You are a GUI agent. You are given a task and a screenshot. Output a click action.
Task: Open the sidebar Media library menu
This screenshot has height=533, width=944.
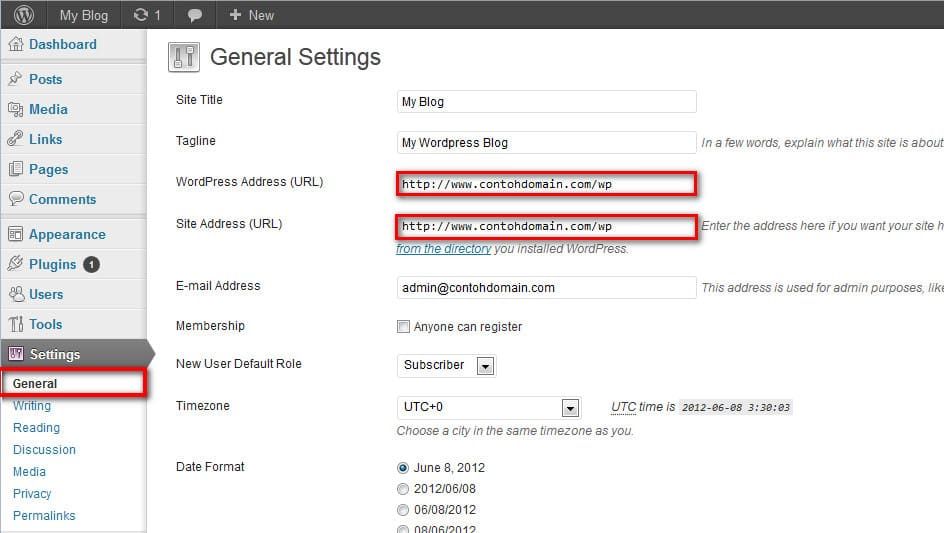[x=48, y=110]
